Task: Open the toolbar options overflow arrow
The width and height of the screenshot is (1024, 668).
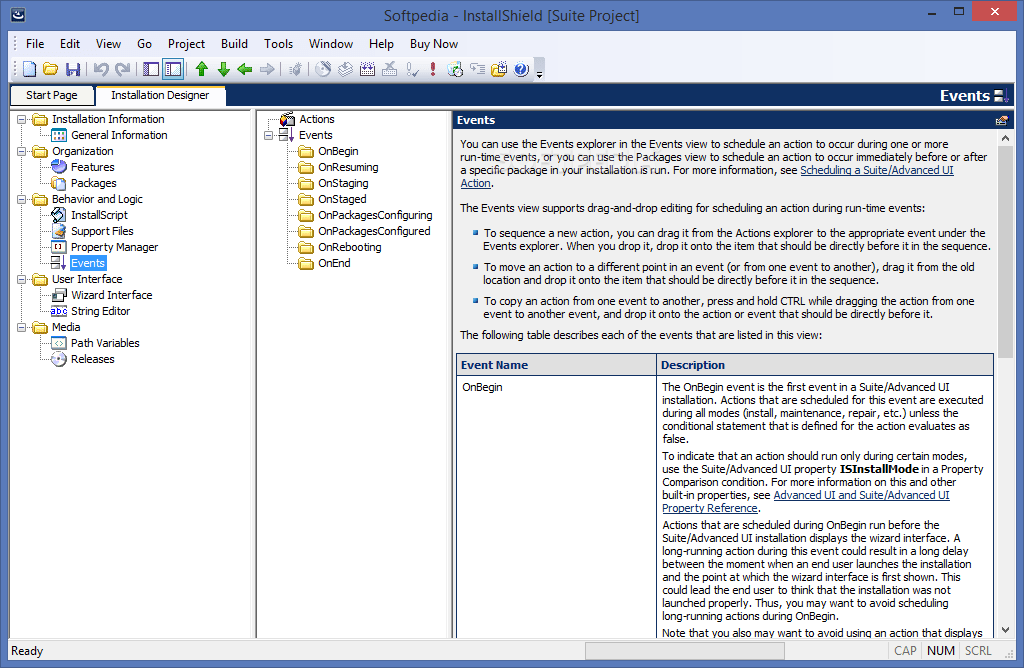Action: 539,71
